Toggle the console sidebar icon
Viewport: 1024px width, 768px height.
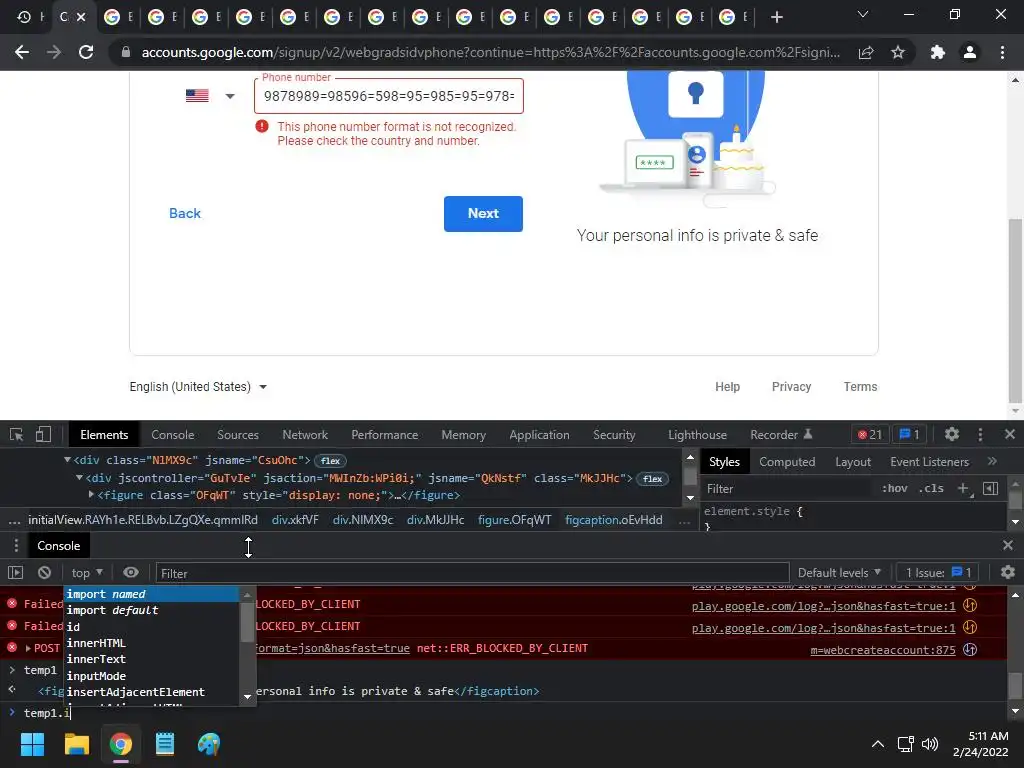16,573
